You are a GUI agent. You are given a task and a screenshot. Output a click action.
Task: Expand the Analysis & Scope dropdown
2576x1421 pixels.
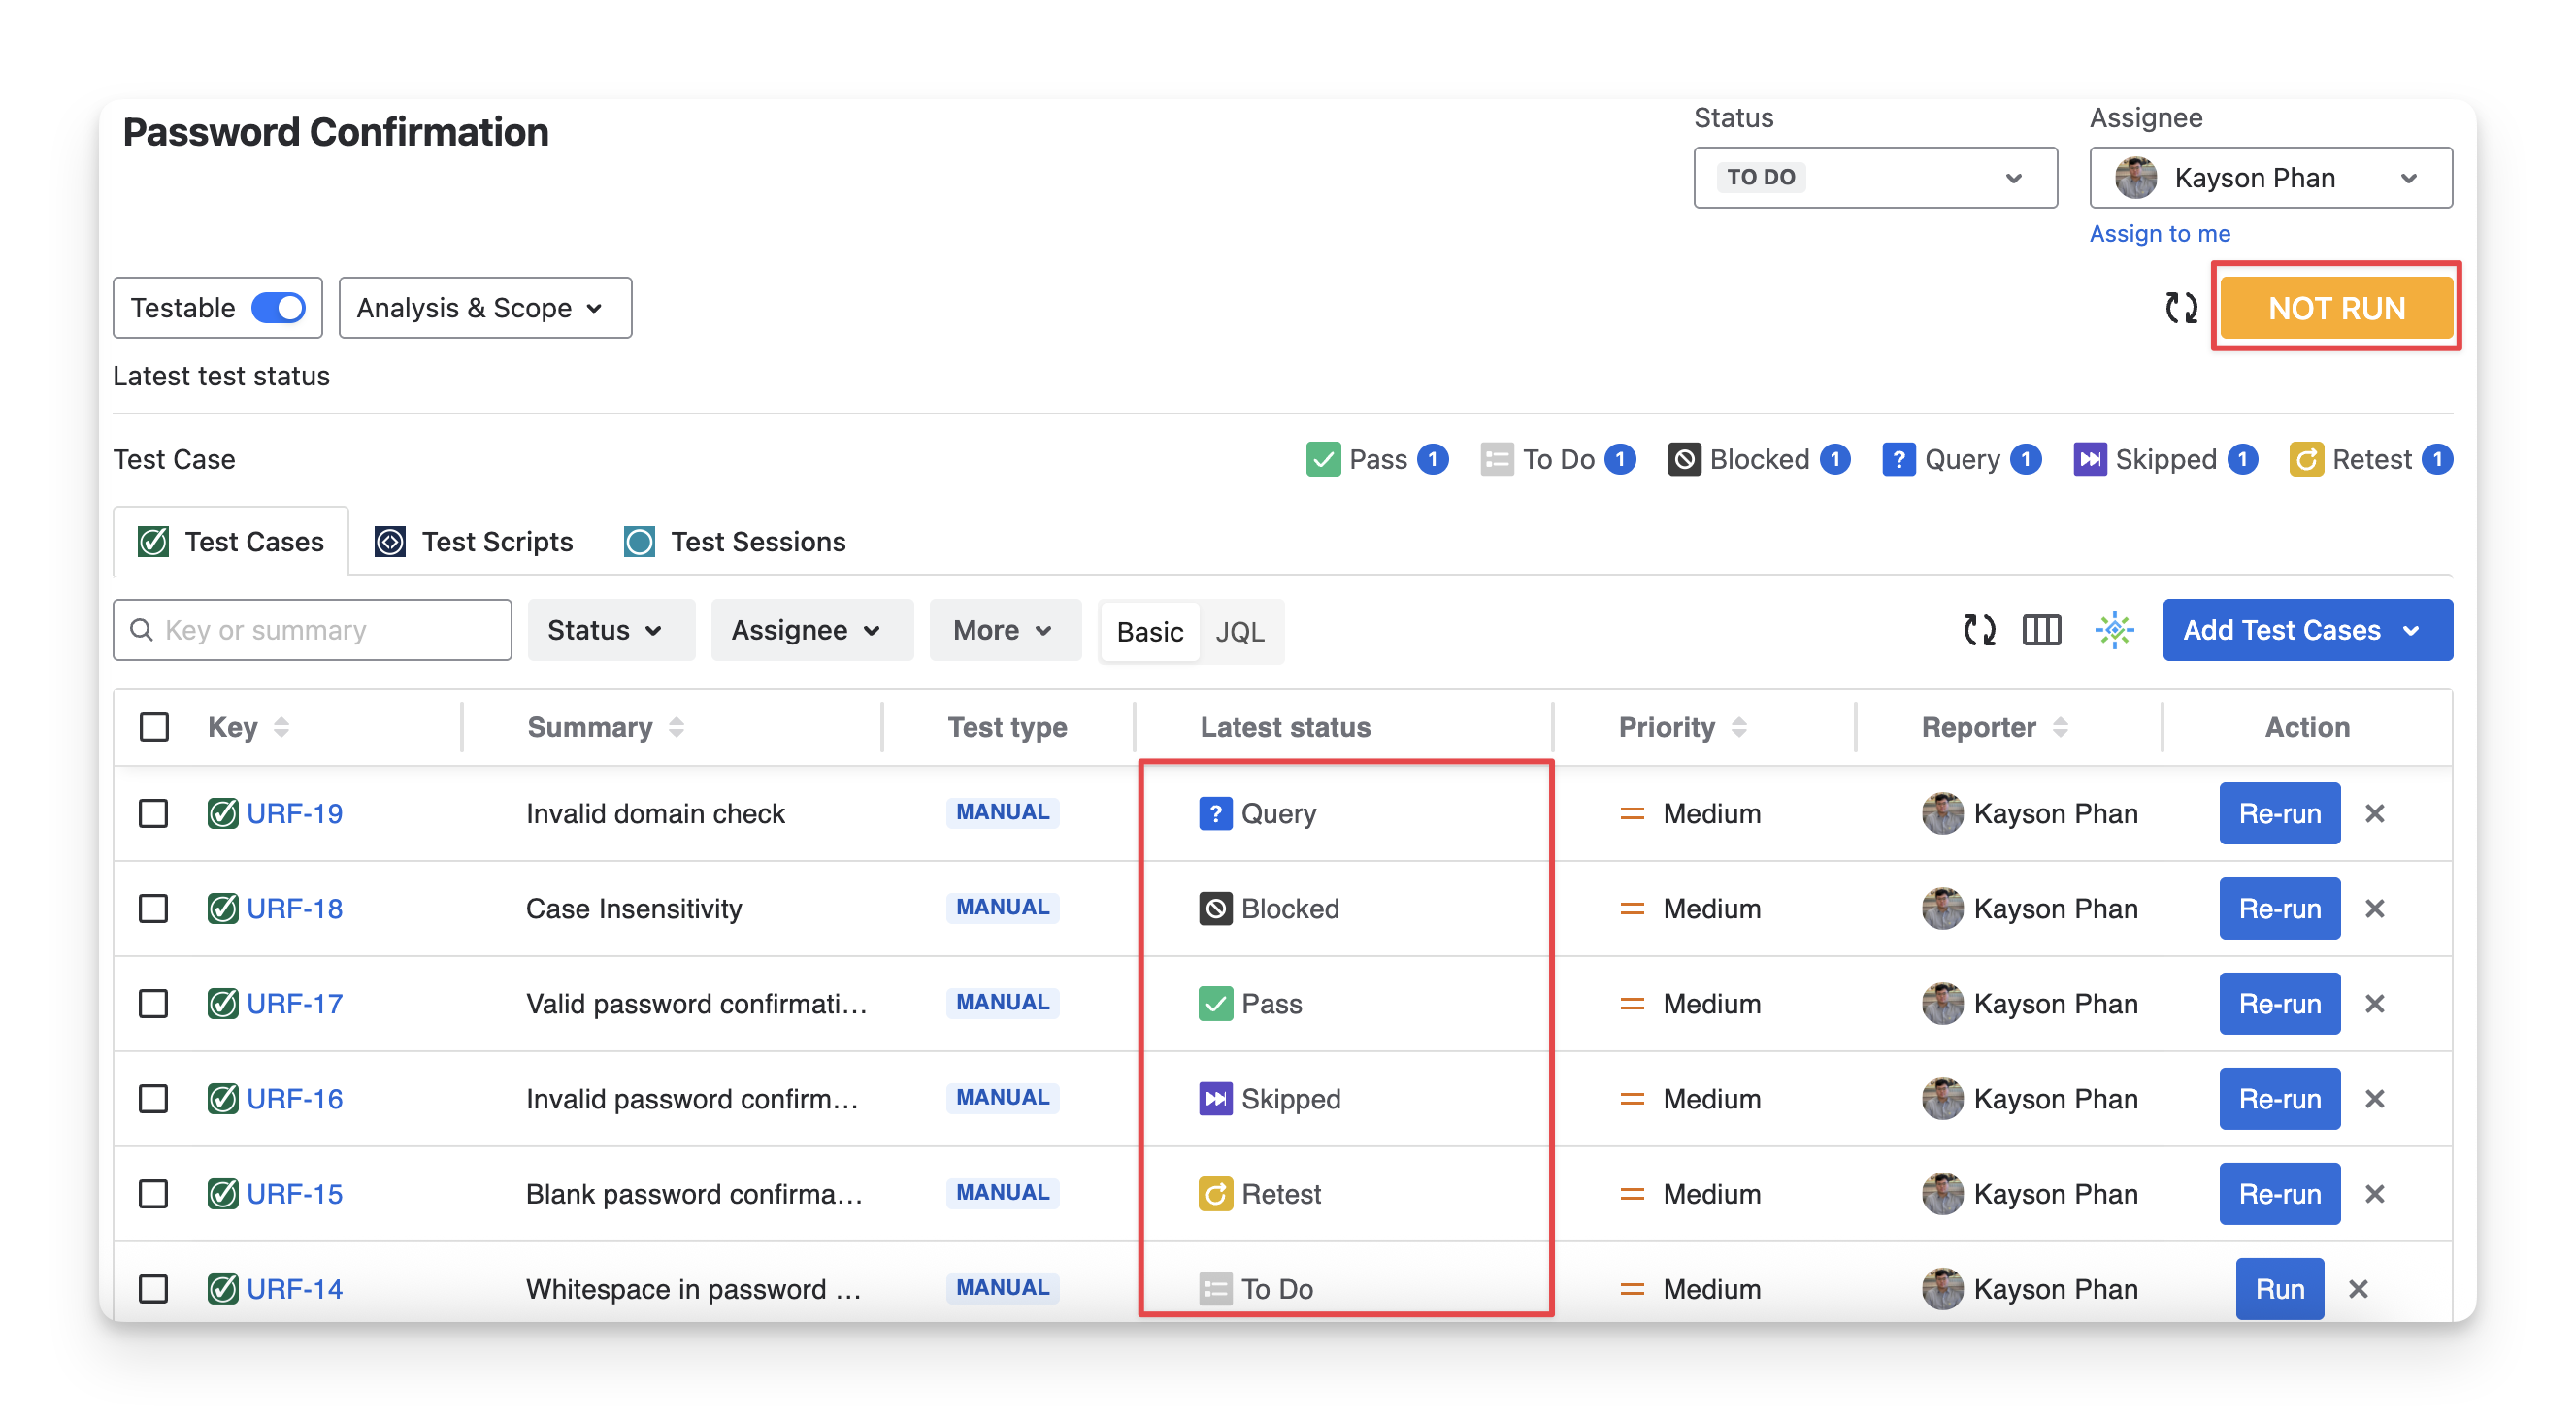coord(485,308)
